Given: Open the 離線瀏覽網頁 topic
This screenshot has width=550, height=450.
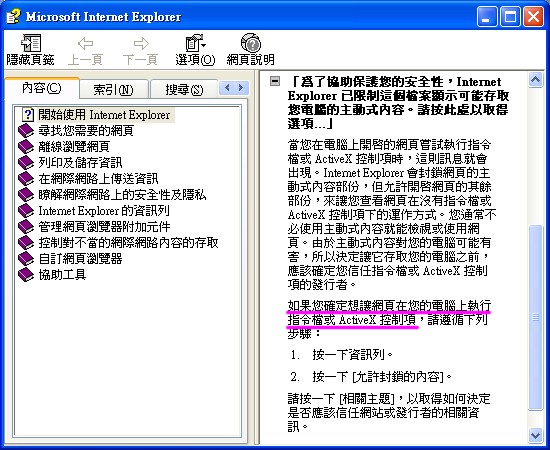Looking at the screenshot, I should tap(74, 147).
